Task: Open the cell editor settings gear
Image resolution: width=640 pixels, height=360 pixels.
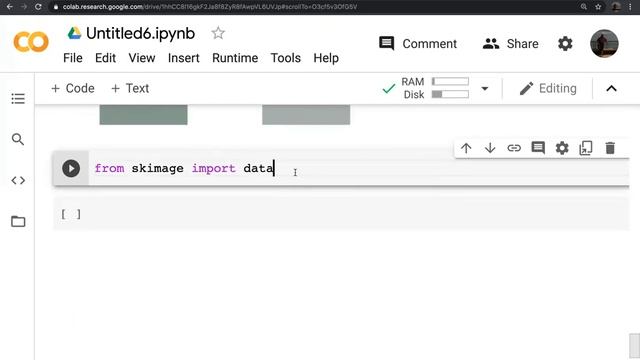Action: pyautogui.click(x=562, y=148)
